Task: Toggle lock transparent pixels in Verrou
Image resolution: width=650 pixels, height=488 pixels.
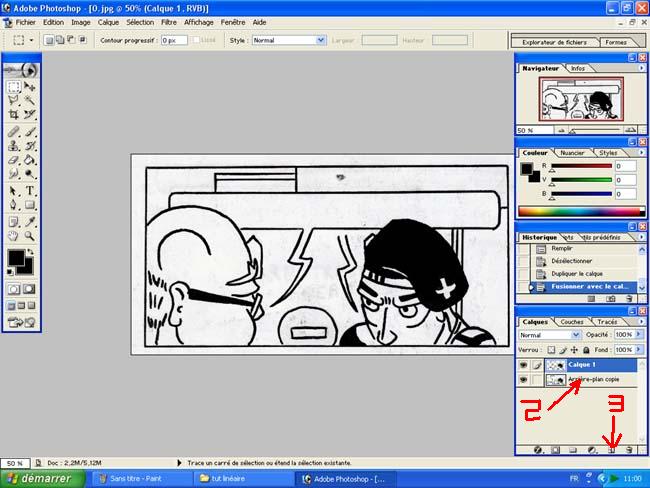Action: click(x=551, y=350)
